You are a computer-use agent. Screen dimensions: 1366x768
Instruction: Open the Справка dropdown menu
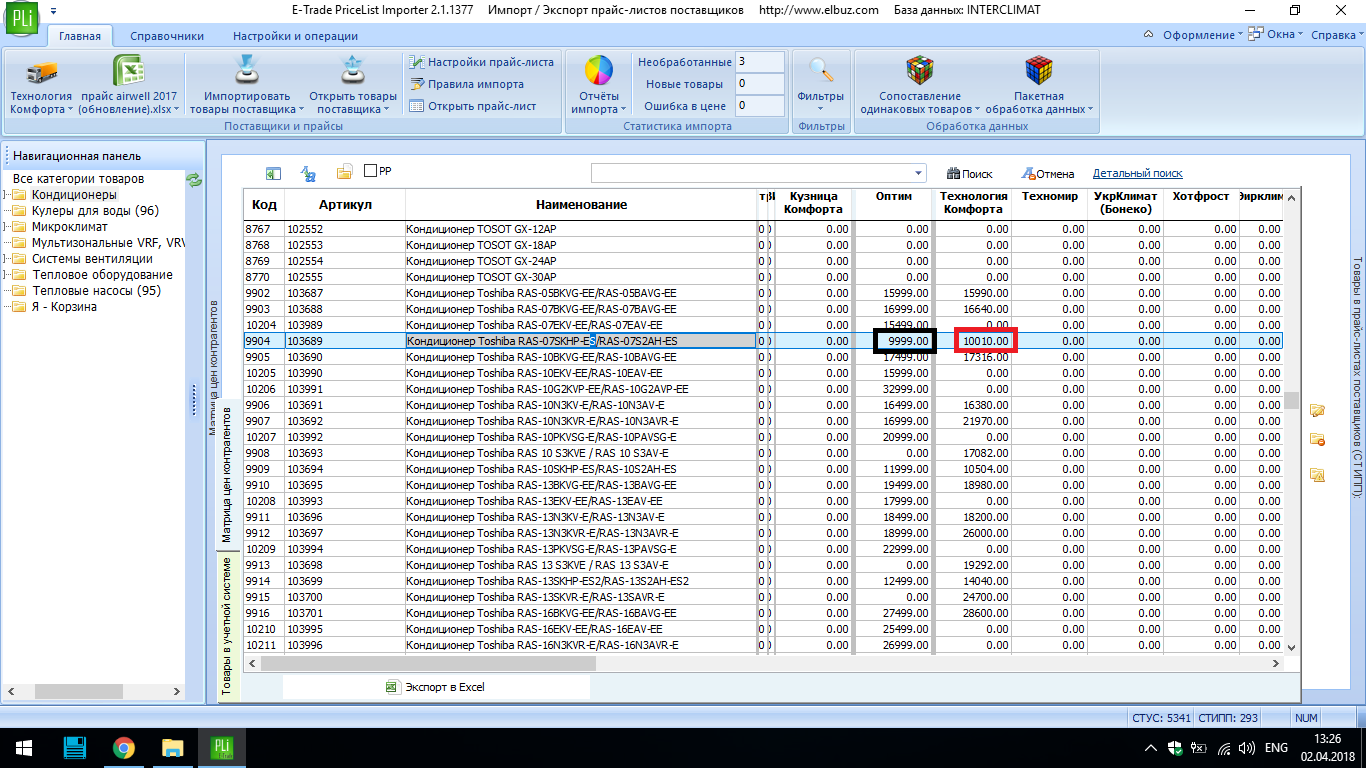(1337, 35)
